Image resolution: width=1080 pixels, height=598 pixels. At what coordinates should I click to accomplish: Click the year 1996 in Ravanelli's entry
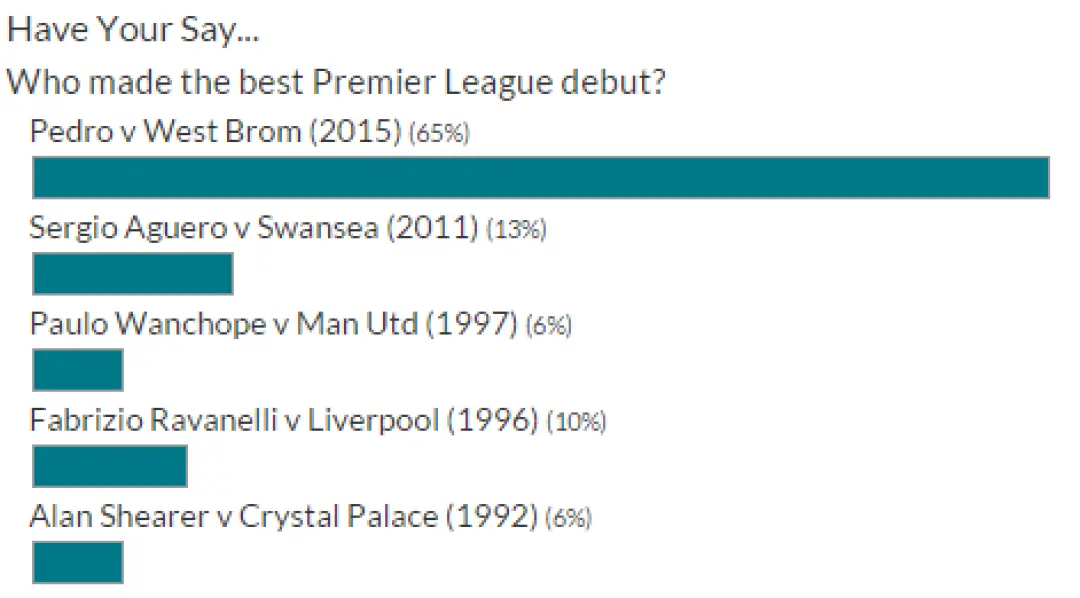[492, 420]
